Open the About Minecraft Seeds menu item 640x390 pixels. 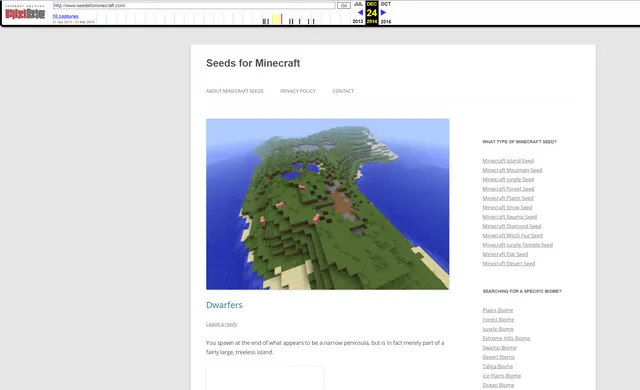coord(235,91)
